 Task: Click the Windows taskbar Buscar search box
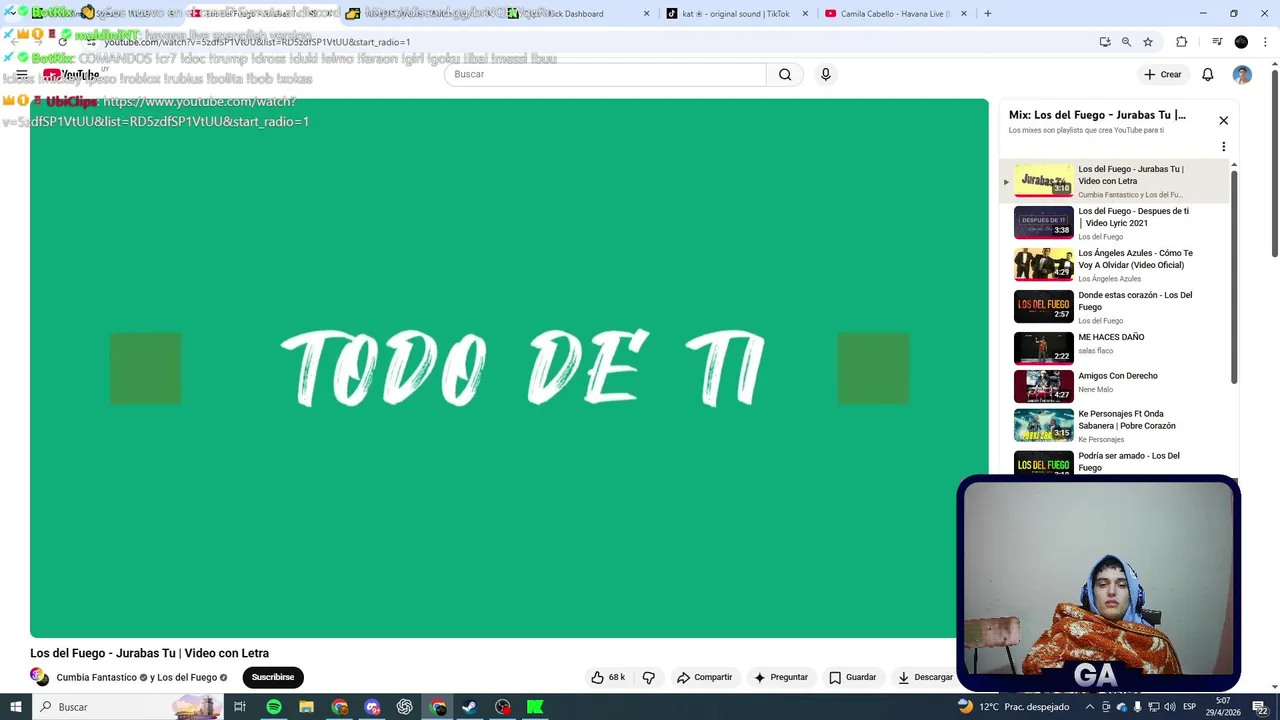127,706
